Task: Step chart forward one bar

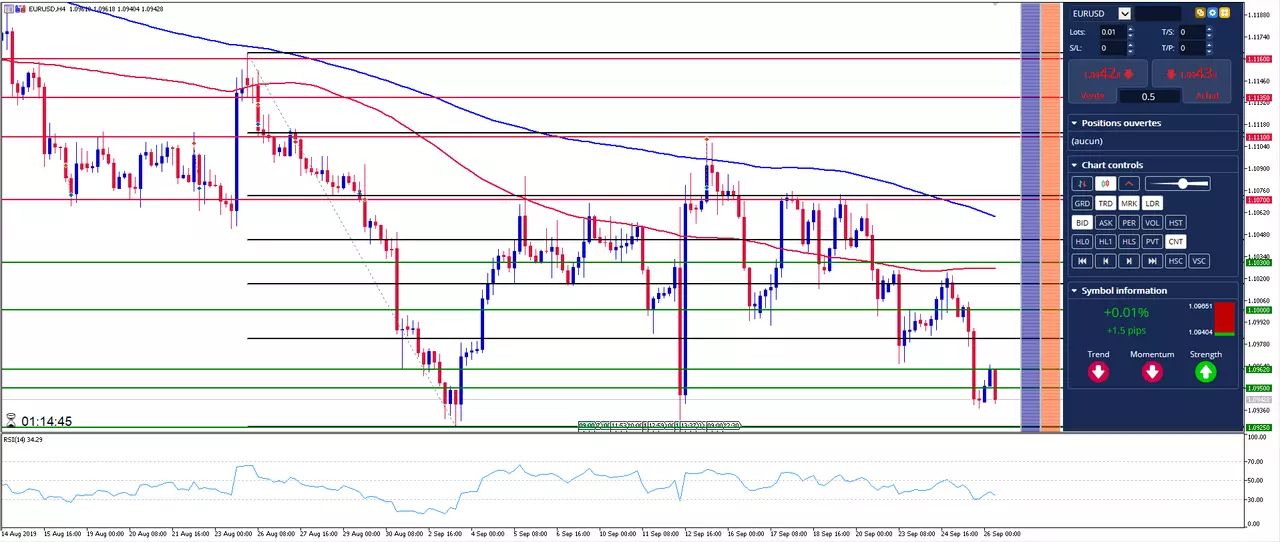Action: [1129, 261]
